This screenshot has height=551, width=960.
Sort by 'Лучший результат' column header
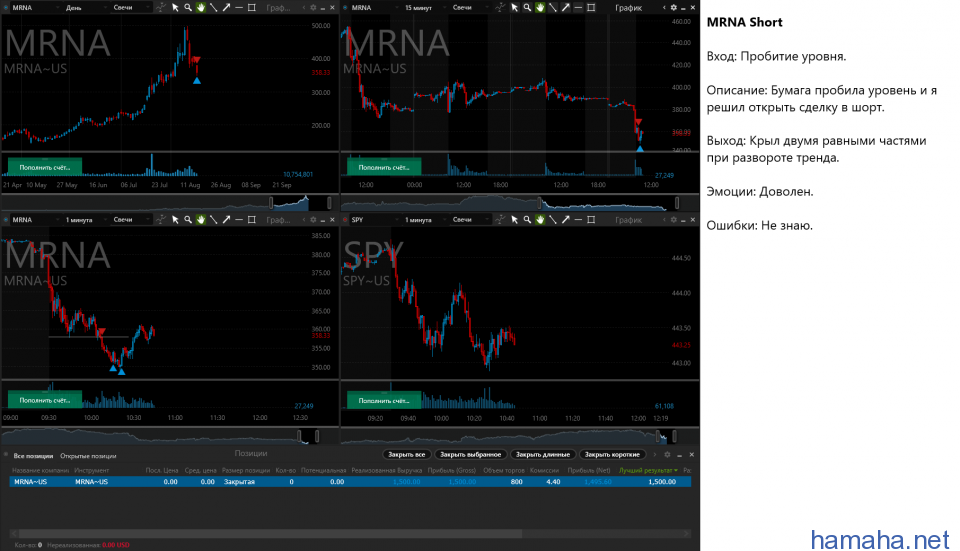tap(648, 470)
